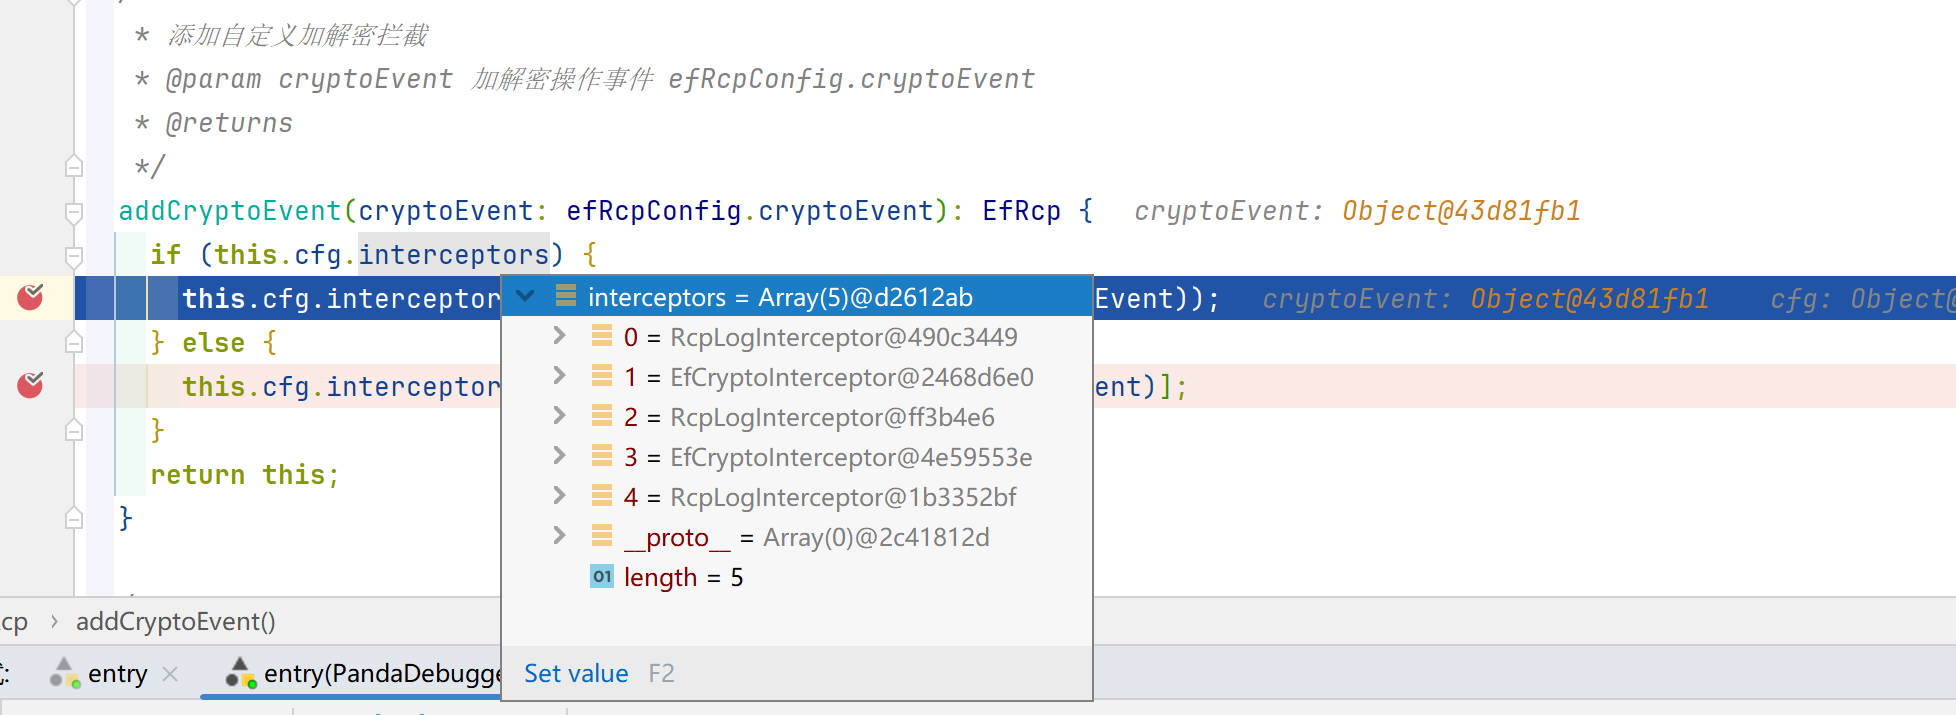The height and width of the screenshot is (715, 1956).
Task: Click addCryptoEvent() breadcrumb
Action: 176,621
